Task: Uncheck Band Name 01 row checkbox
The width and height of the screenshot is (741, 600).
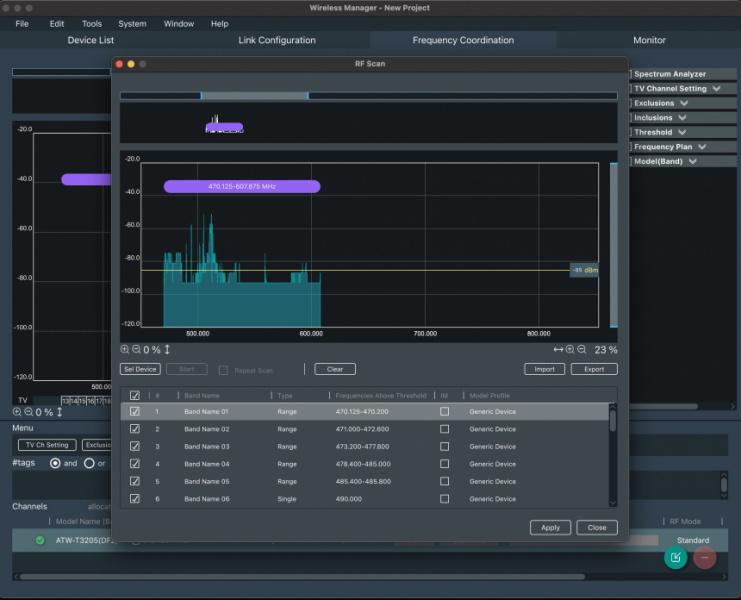Action: 135,411
